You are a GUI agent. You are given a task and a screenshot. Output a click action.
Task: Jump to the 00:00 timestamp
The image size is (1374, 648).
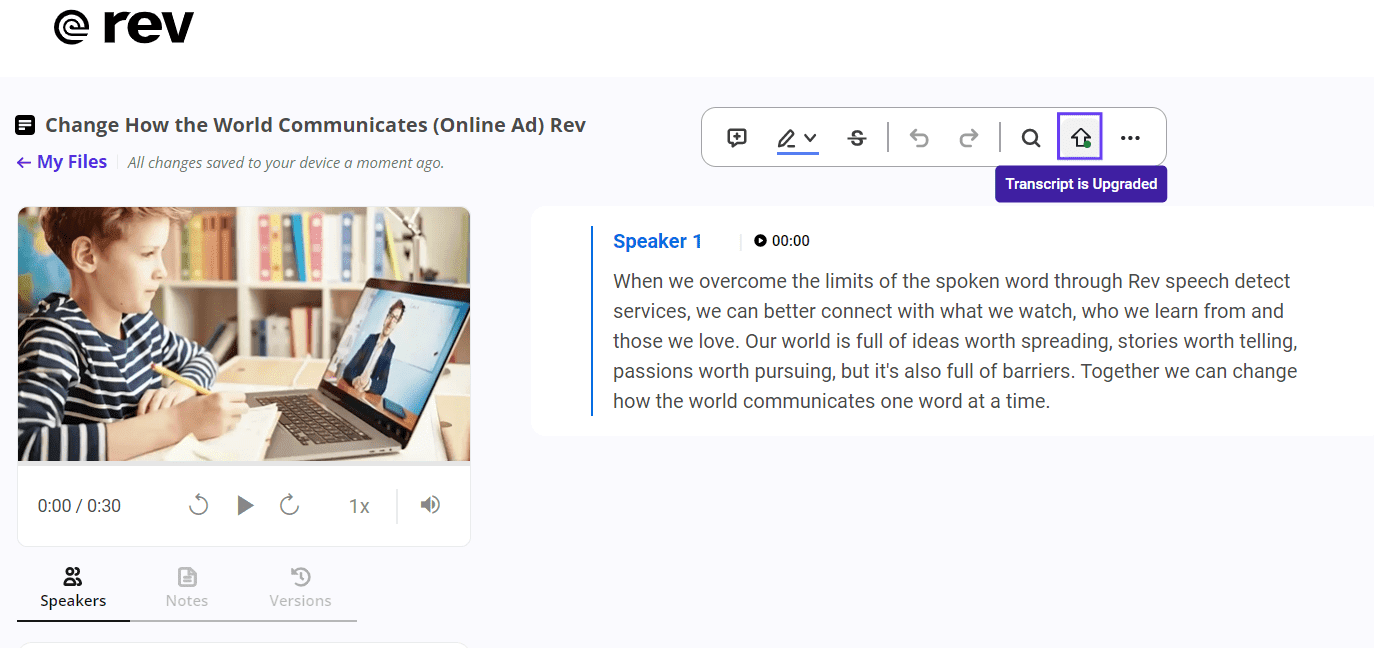(782, 241)
